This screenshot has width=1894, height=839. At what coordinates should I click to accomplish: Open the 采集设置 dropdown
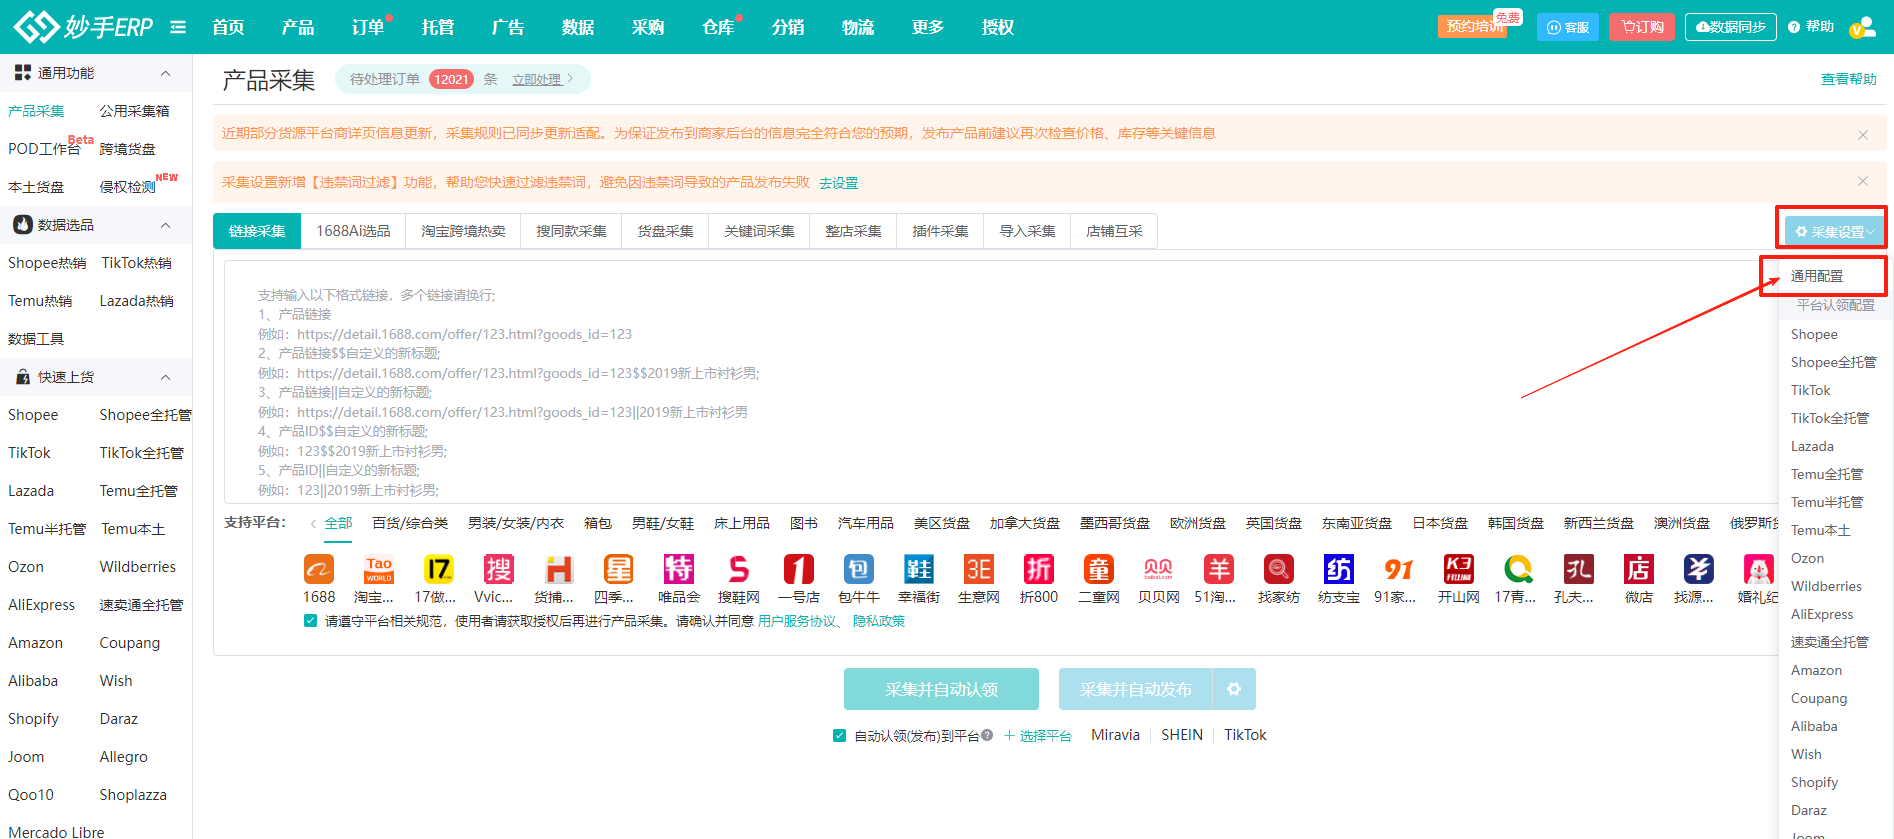point(1834,231)
